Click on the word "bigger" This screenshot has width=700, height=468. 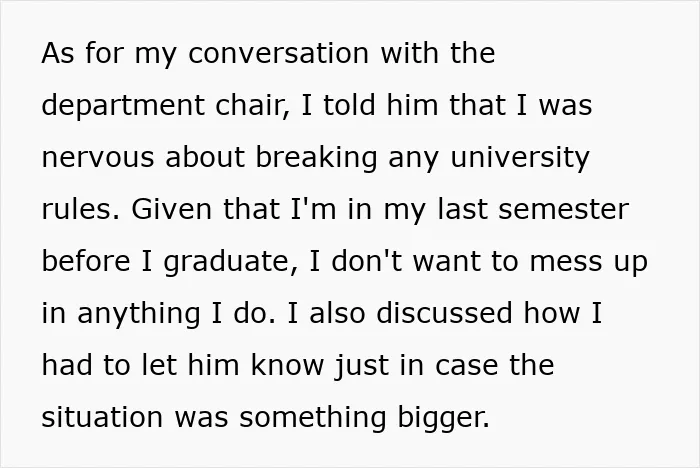[441, 418]
